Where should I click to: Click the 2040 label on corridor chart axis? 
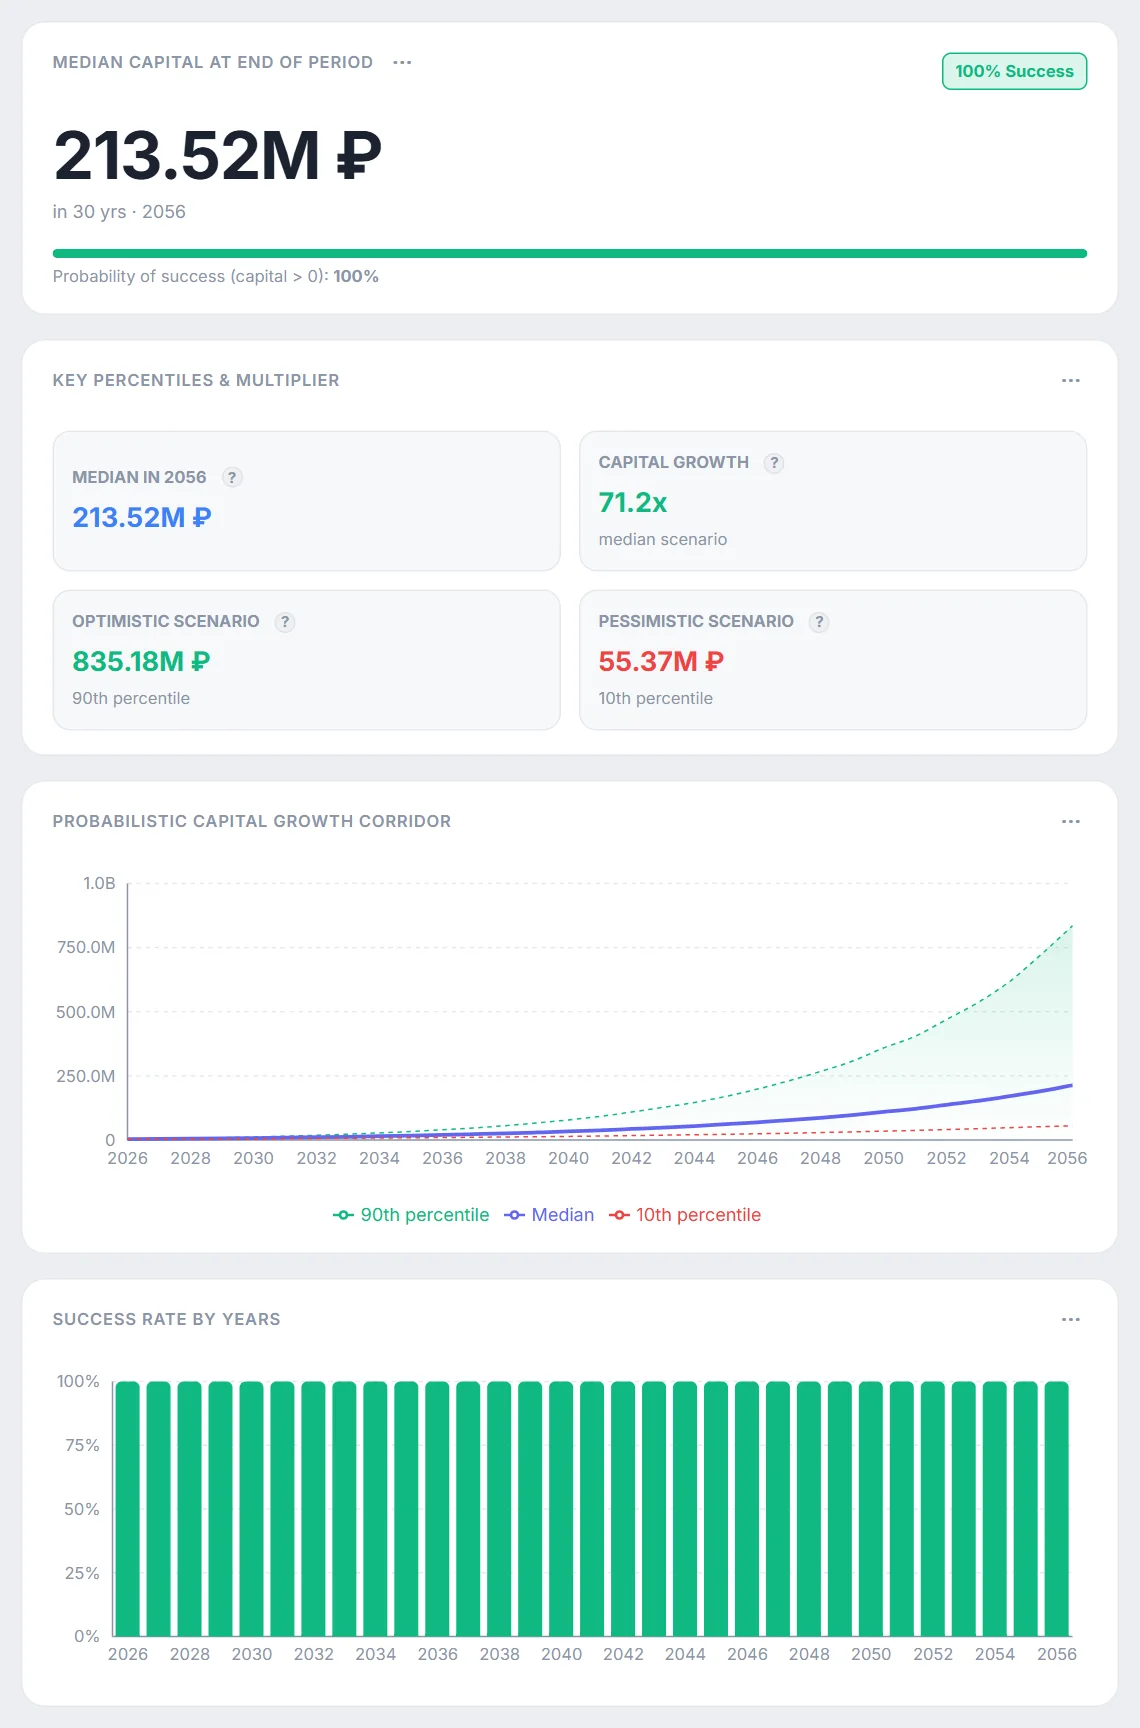point(569,1158)
